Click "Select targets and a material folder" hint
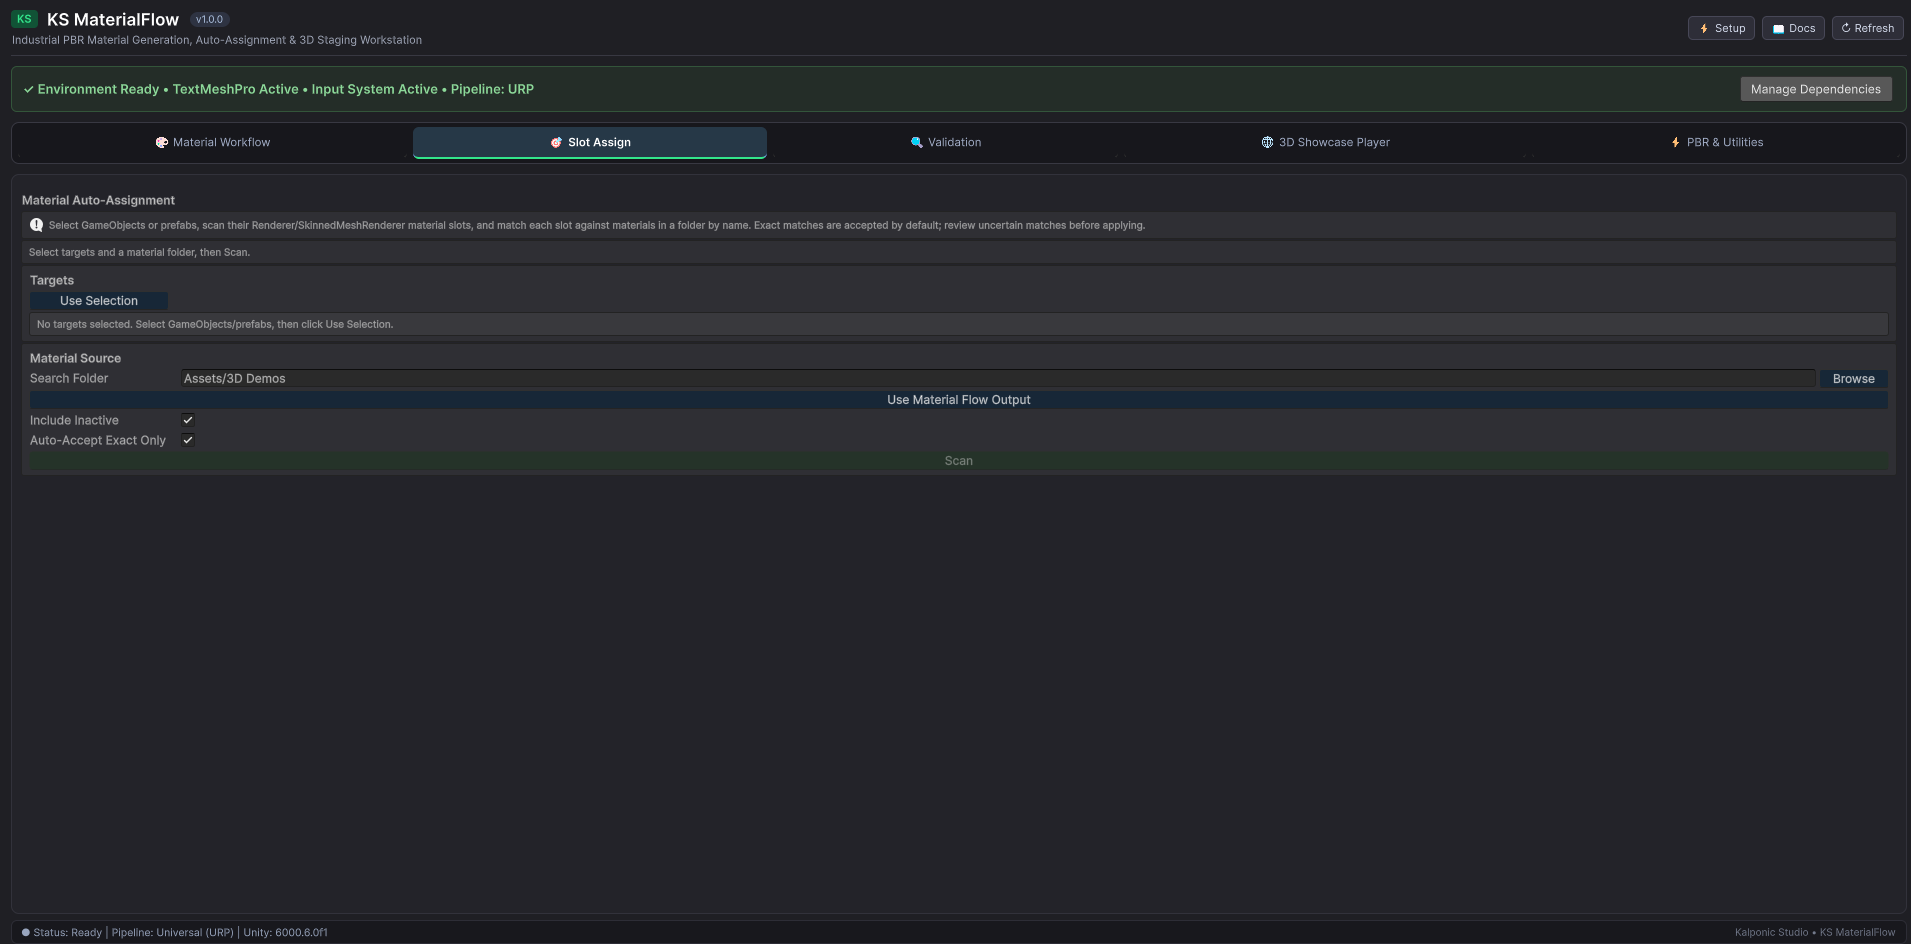The image size is (1911, 944). pyautogui.click(x=139, y=252)
